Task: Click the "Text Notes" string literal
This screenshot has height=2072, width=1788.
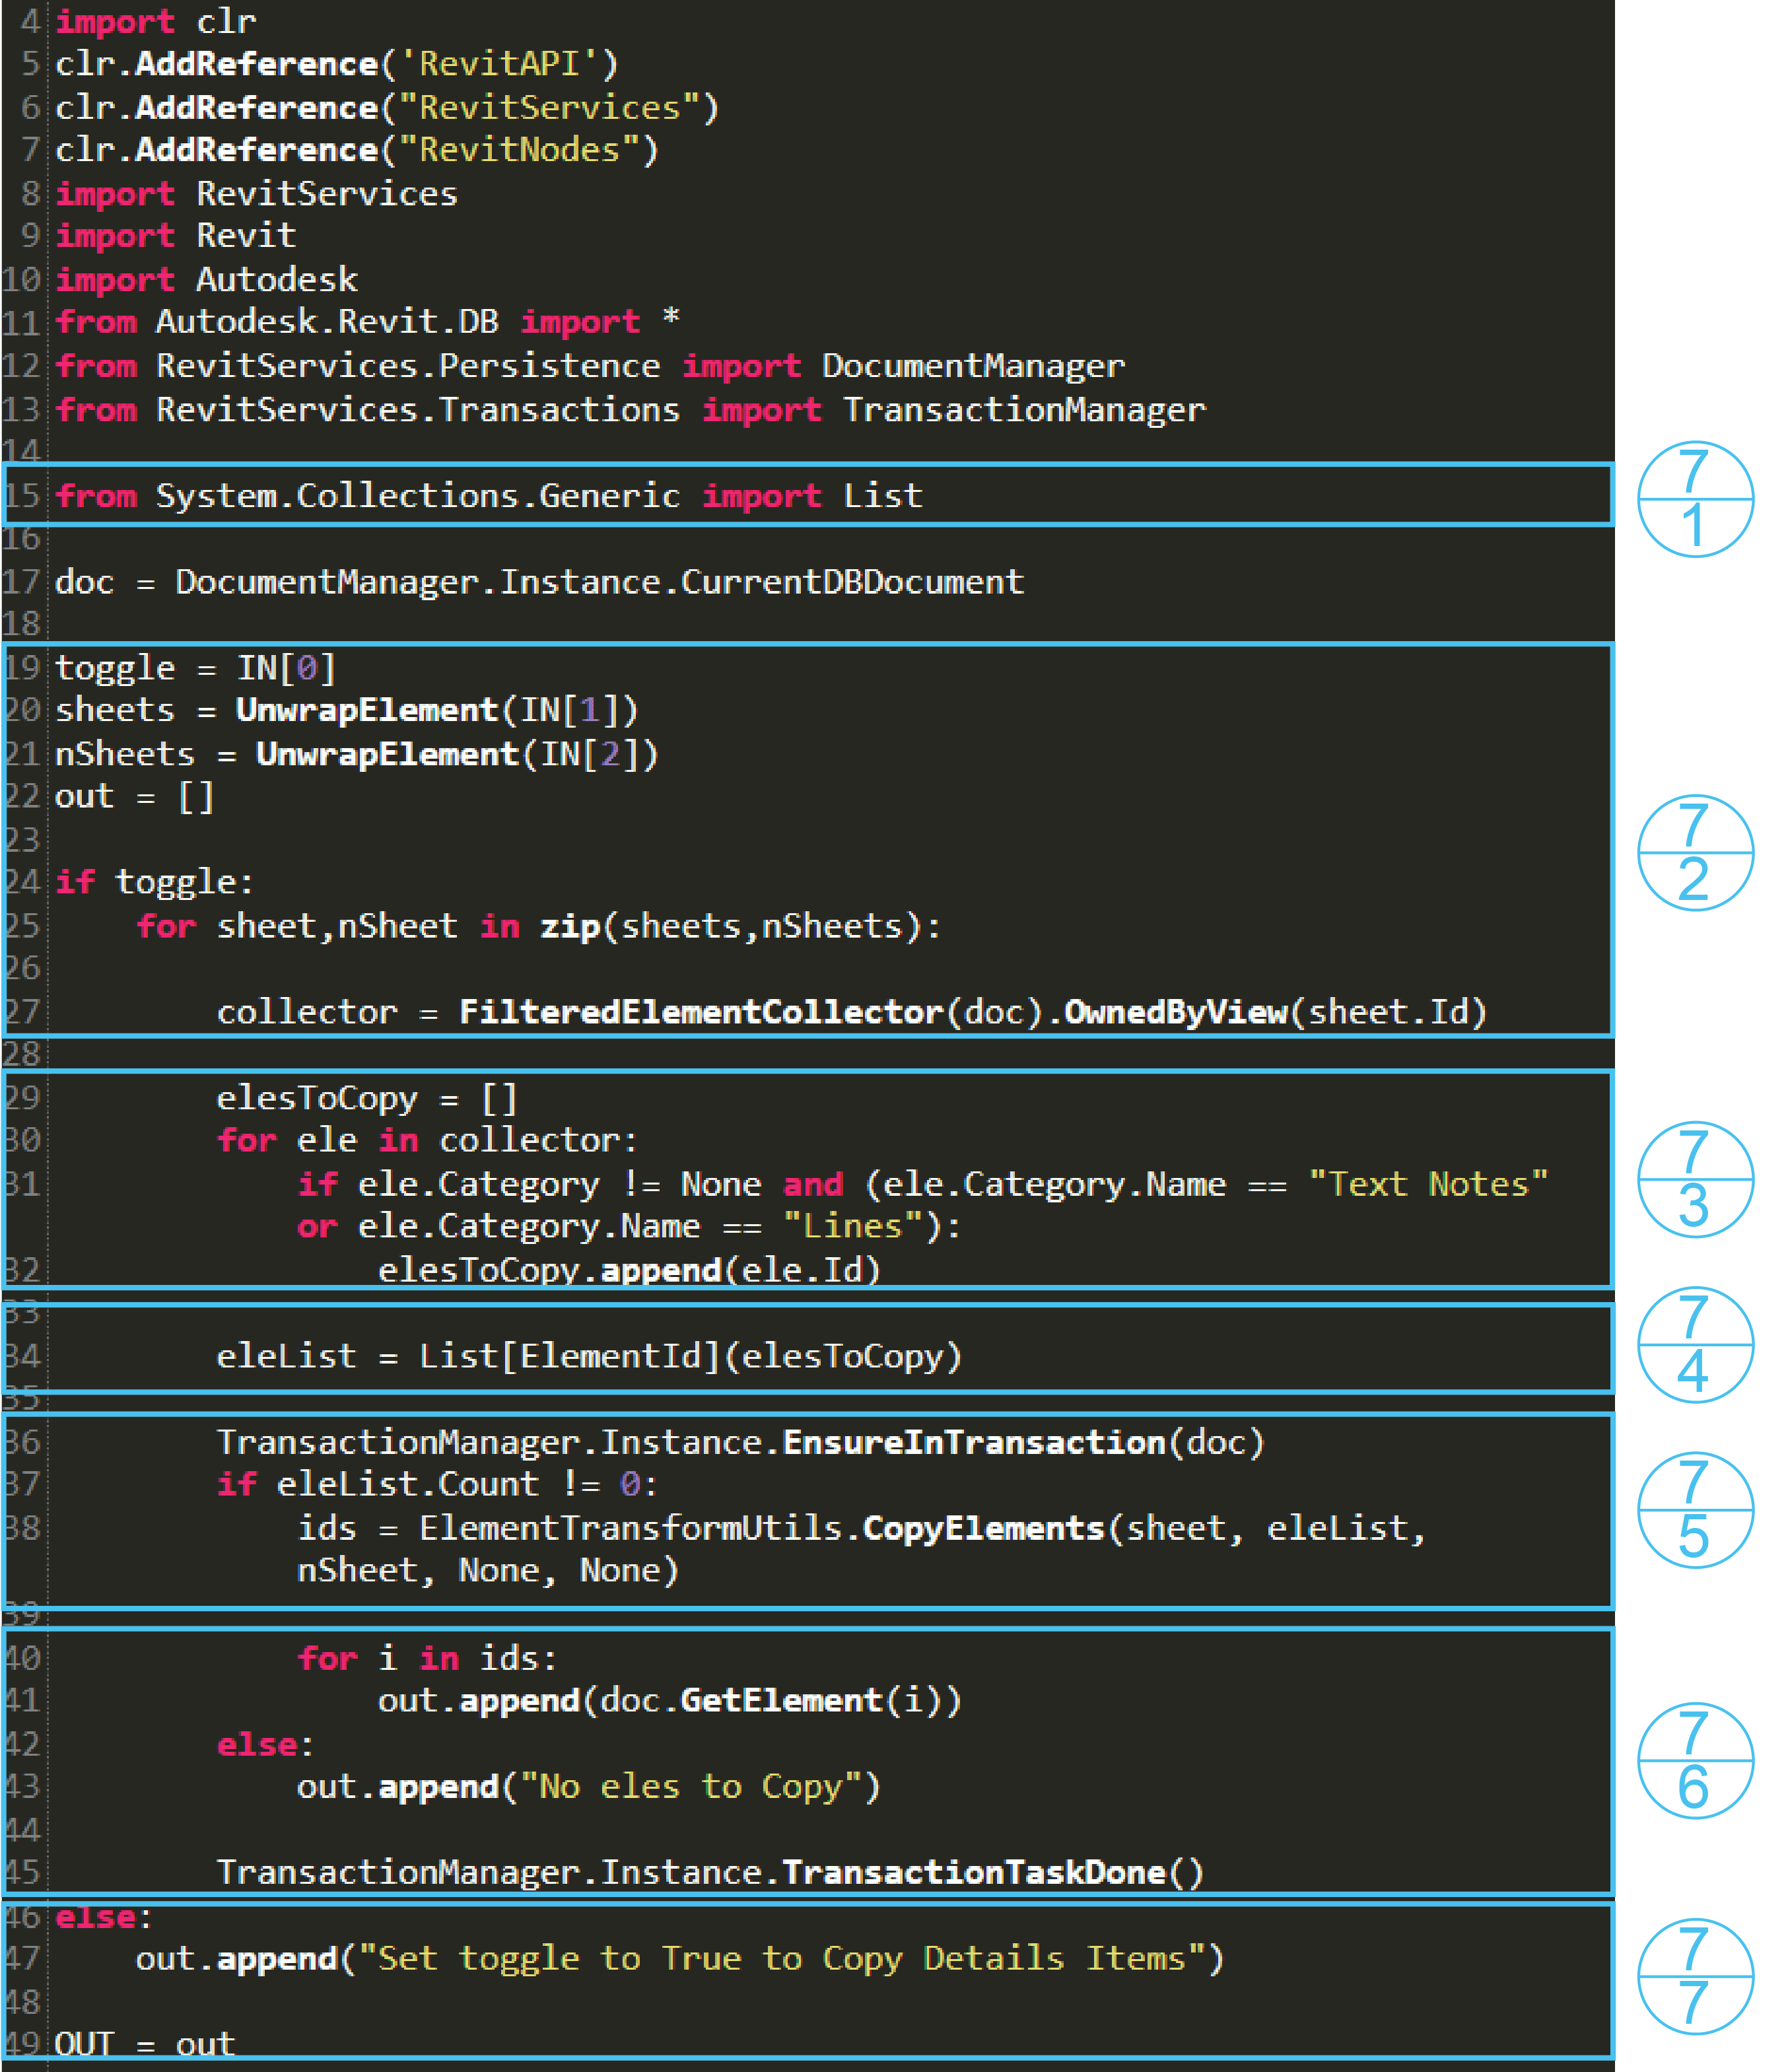Action: click(1428, 1184)
